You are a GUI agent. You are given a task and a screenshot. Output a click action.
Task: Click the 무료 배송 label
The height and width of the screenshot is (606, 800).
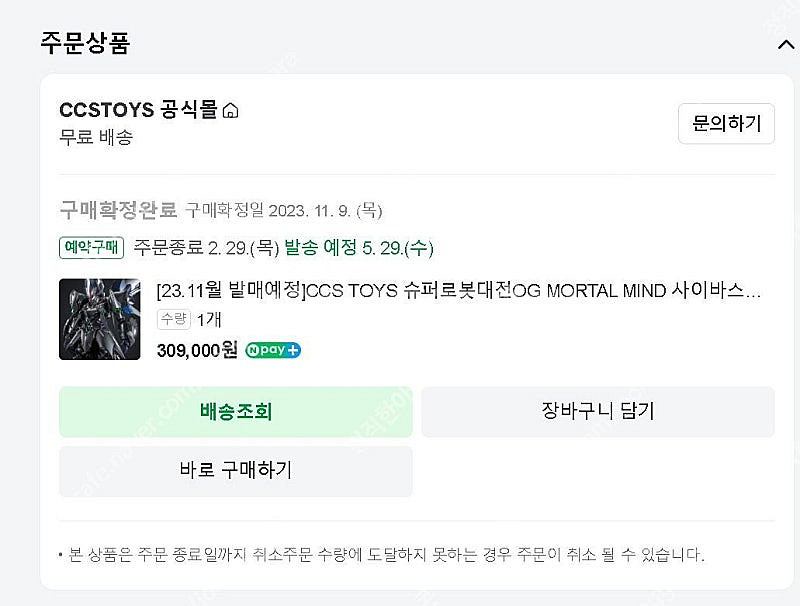click(x=96, y=137)
